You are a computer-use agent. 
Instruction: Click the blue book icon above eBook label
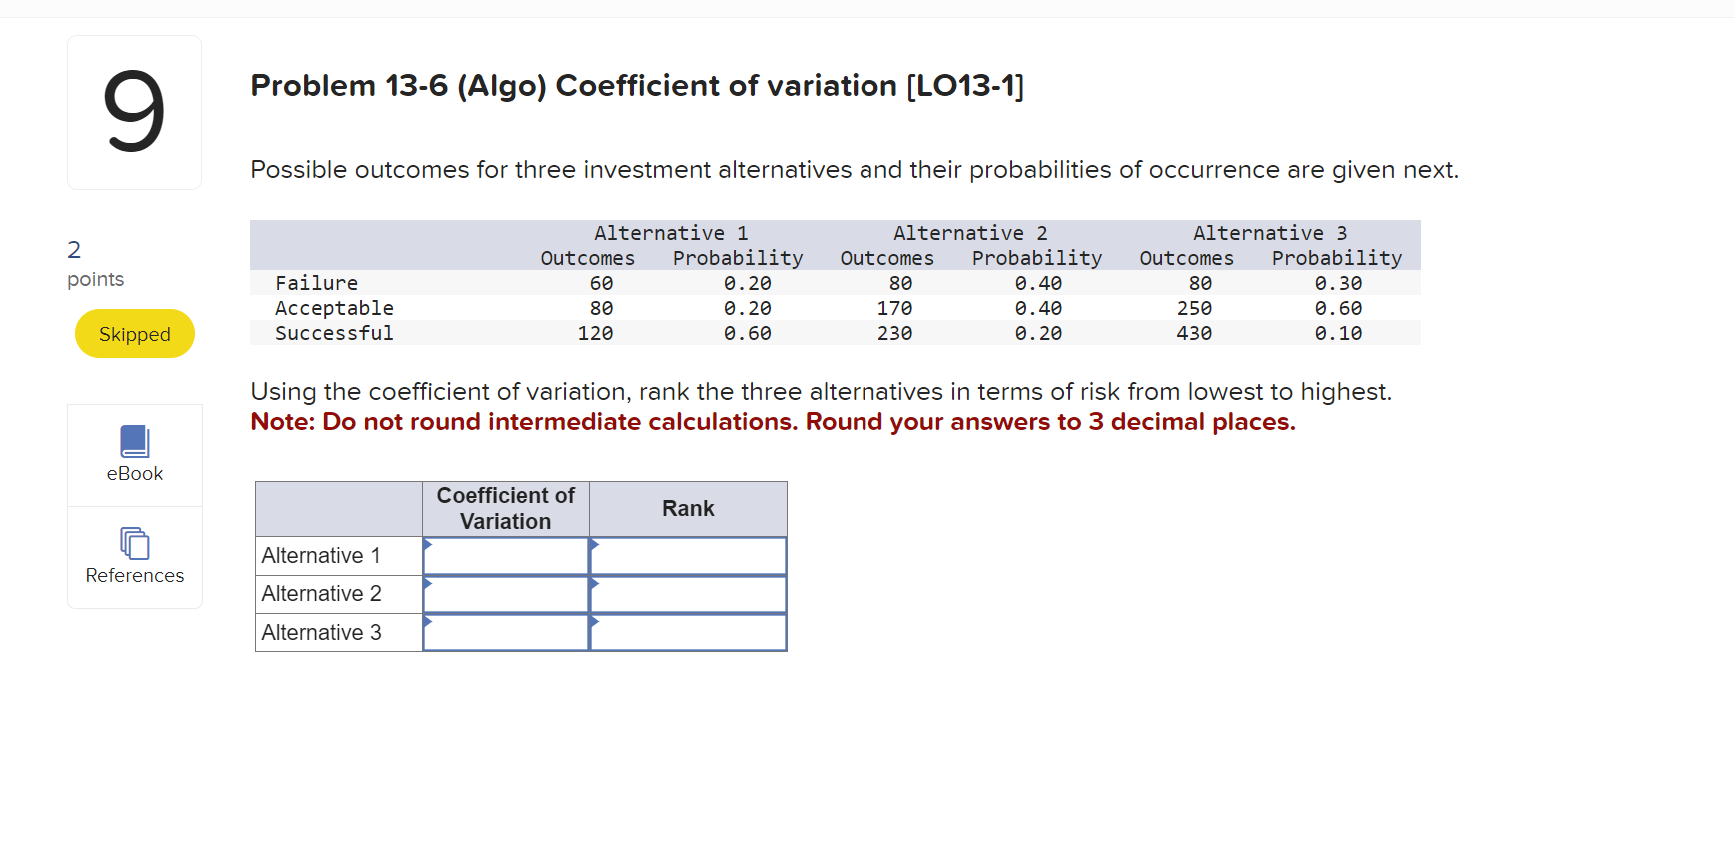click(134, 441)
